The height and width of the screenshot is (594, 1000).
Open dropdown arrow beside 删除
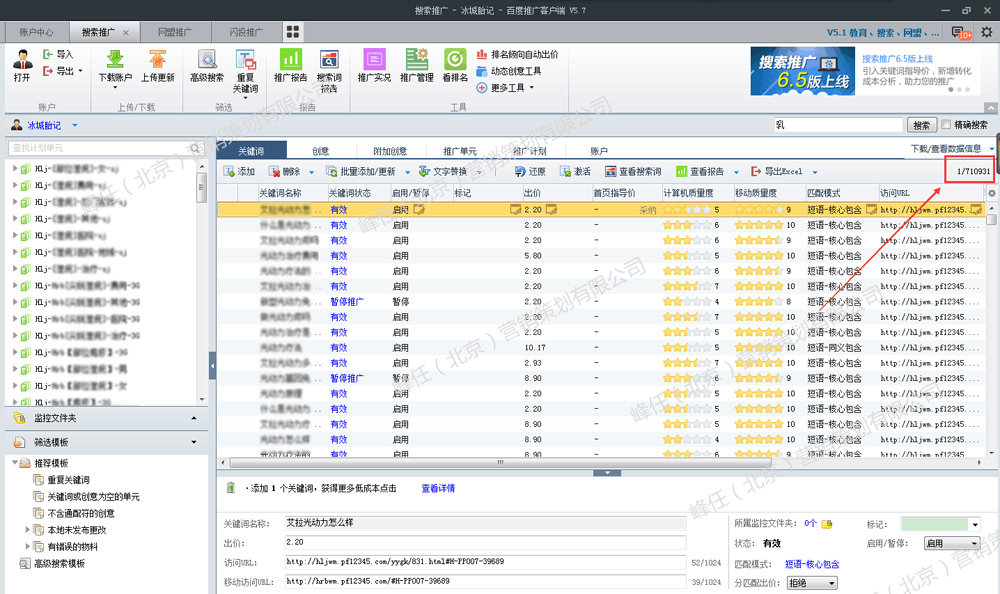click(x=311, y=172)
